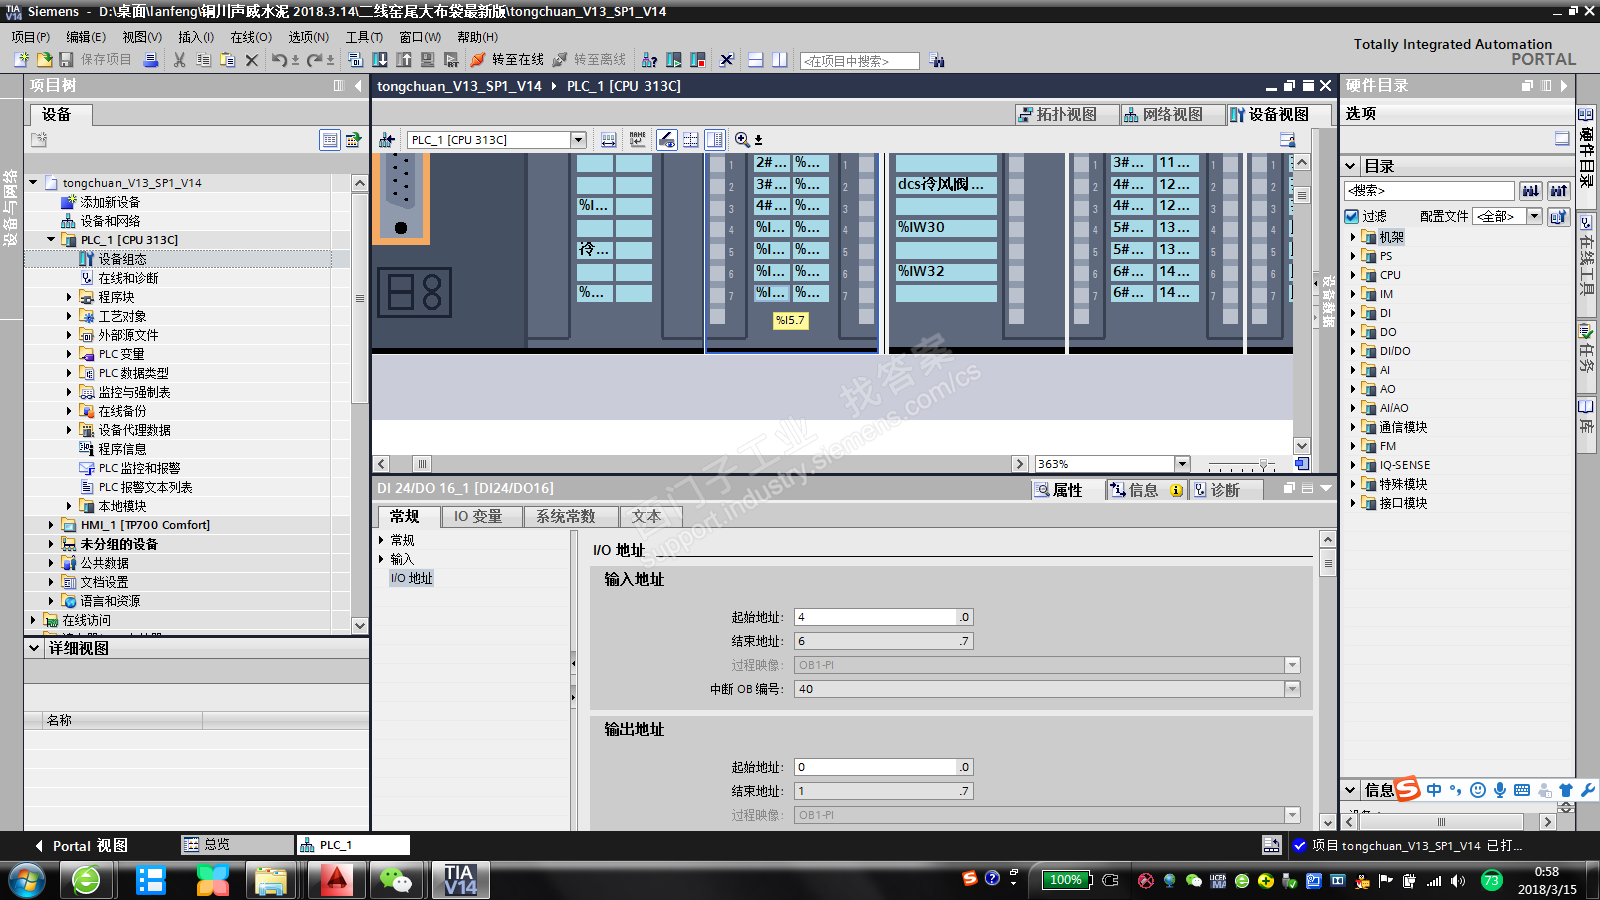
Task: Click the start CPU icon
Action: pyautogui.click(x=674, y=60)
